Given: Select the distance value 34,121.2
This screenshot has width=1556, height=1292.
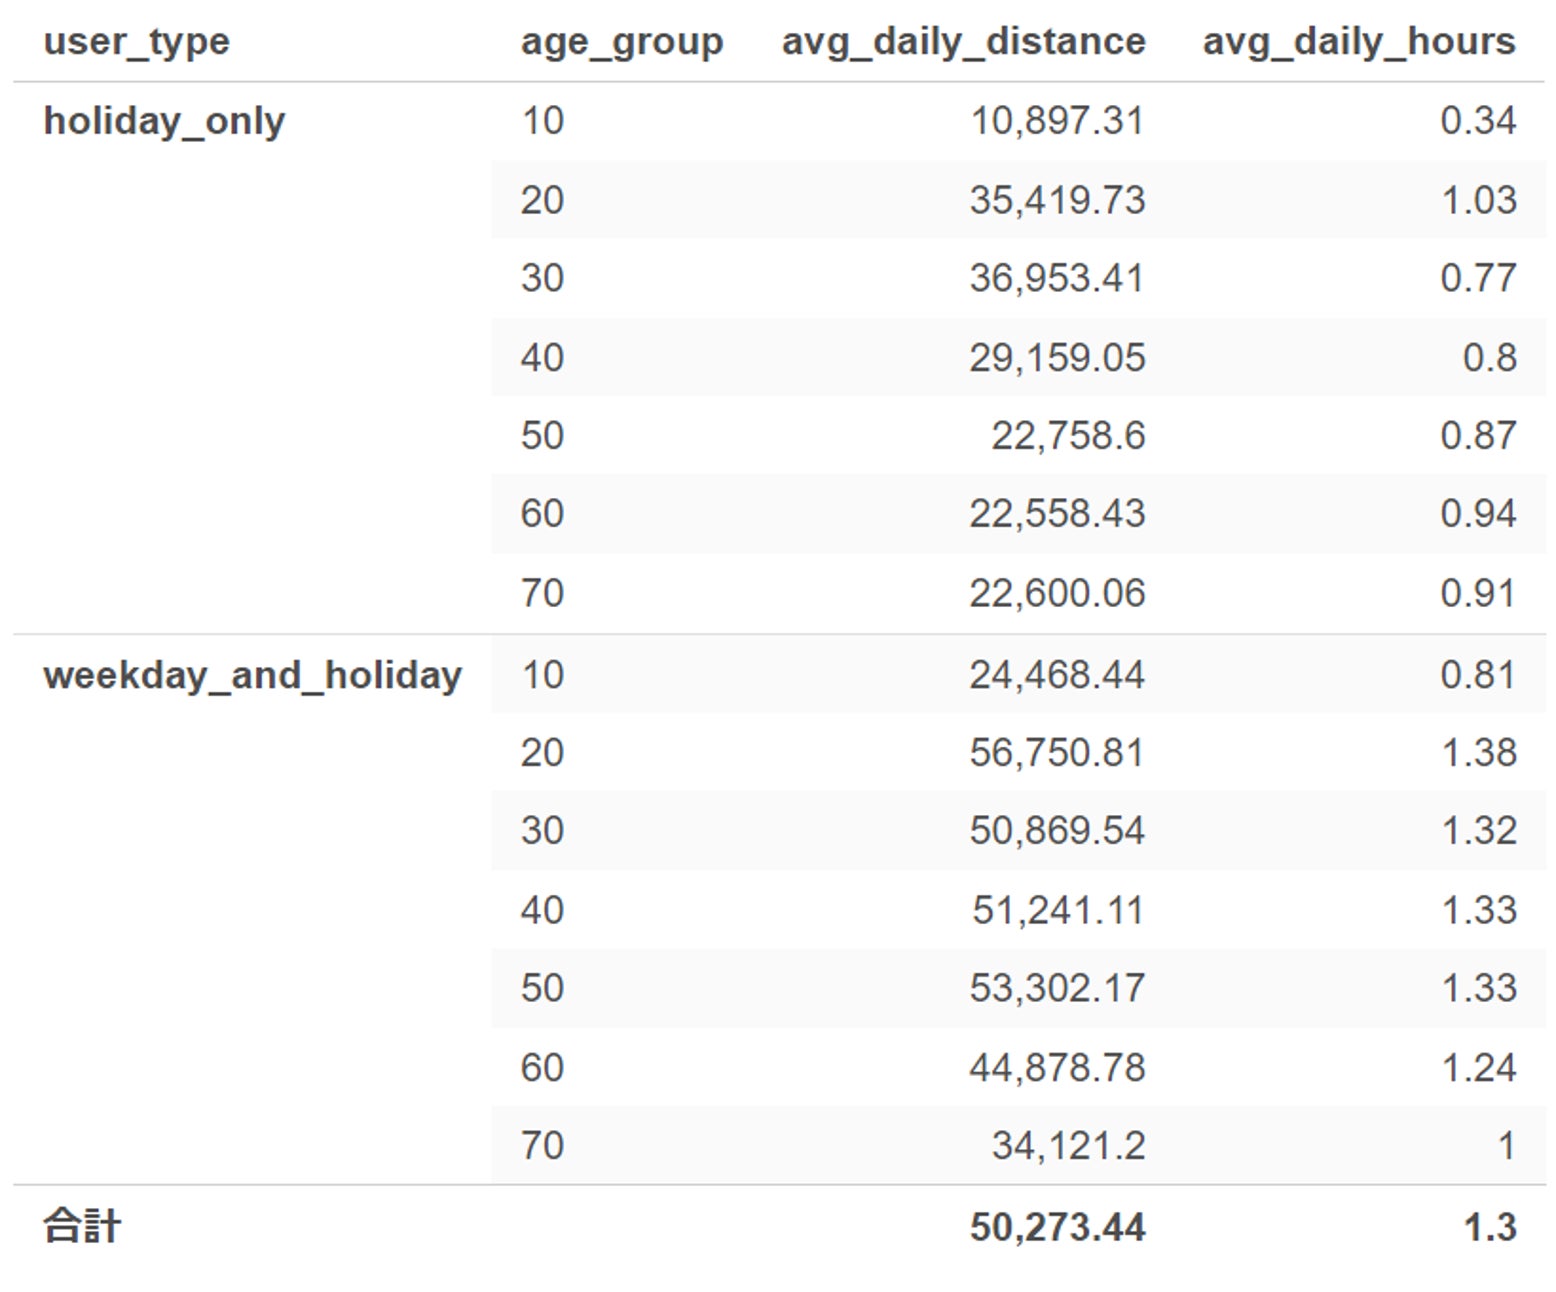Looking at the screenshot, I should (1067, 1146).
